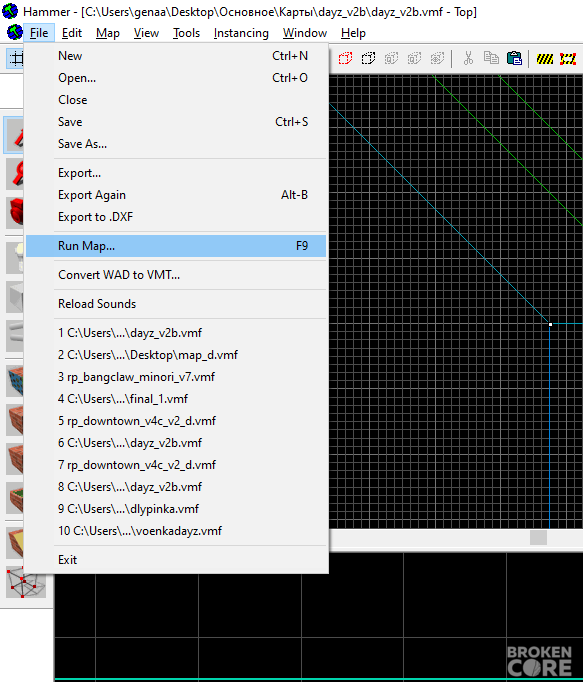Screen dimensions: 583x682
Task: Toggle cordon with the yellow-black striped icon
Action: (x=545, y=58)
